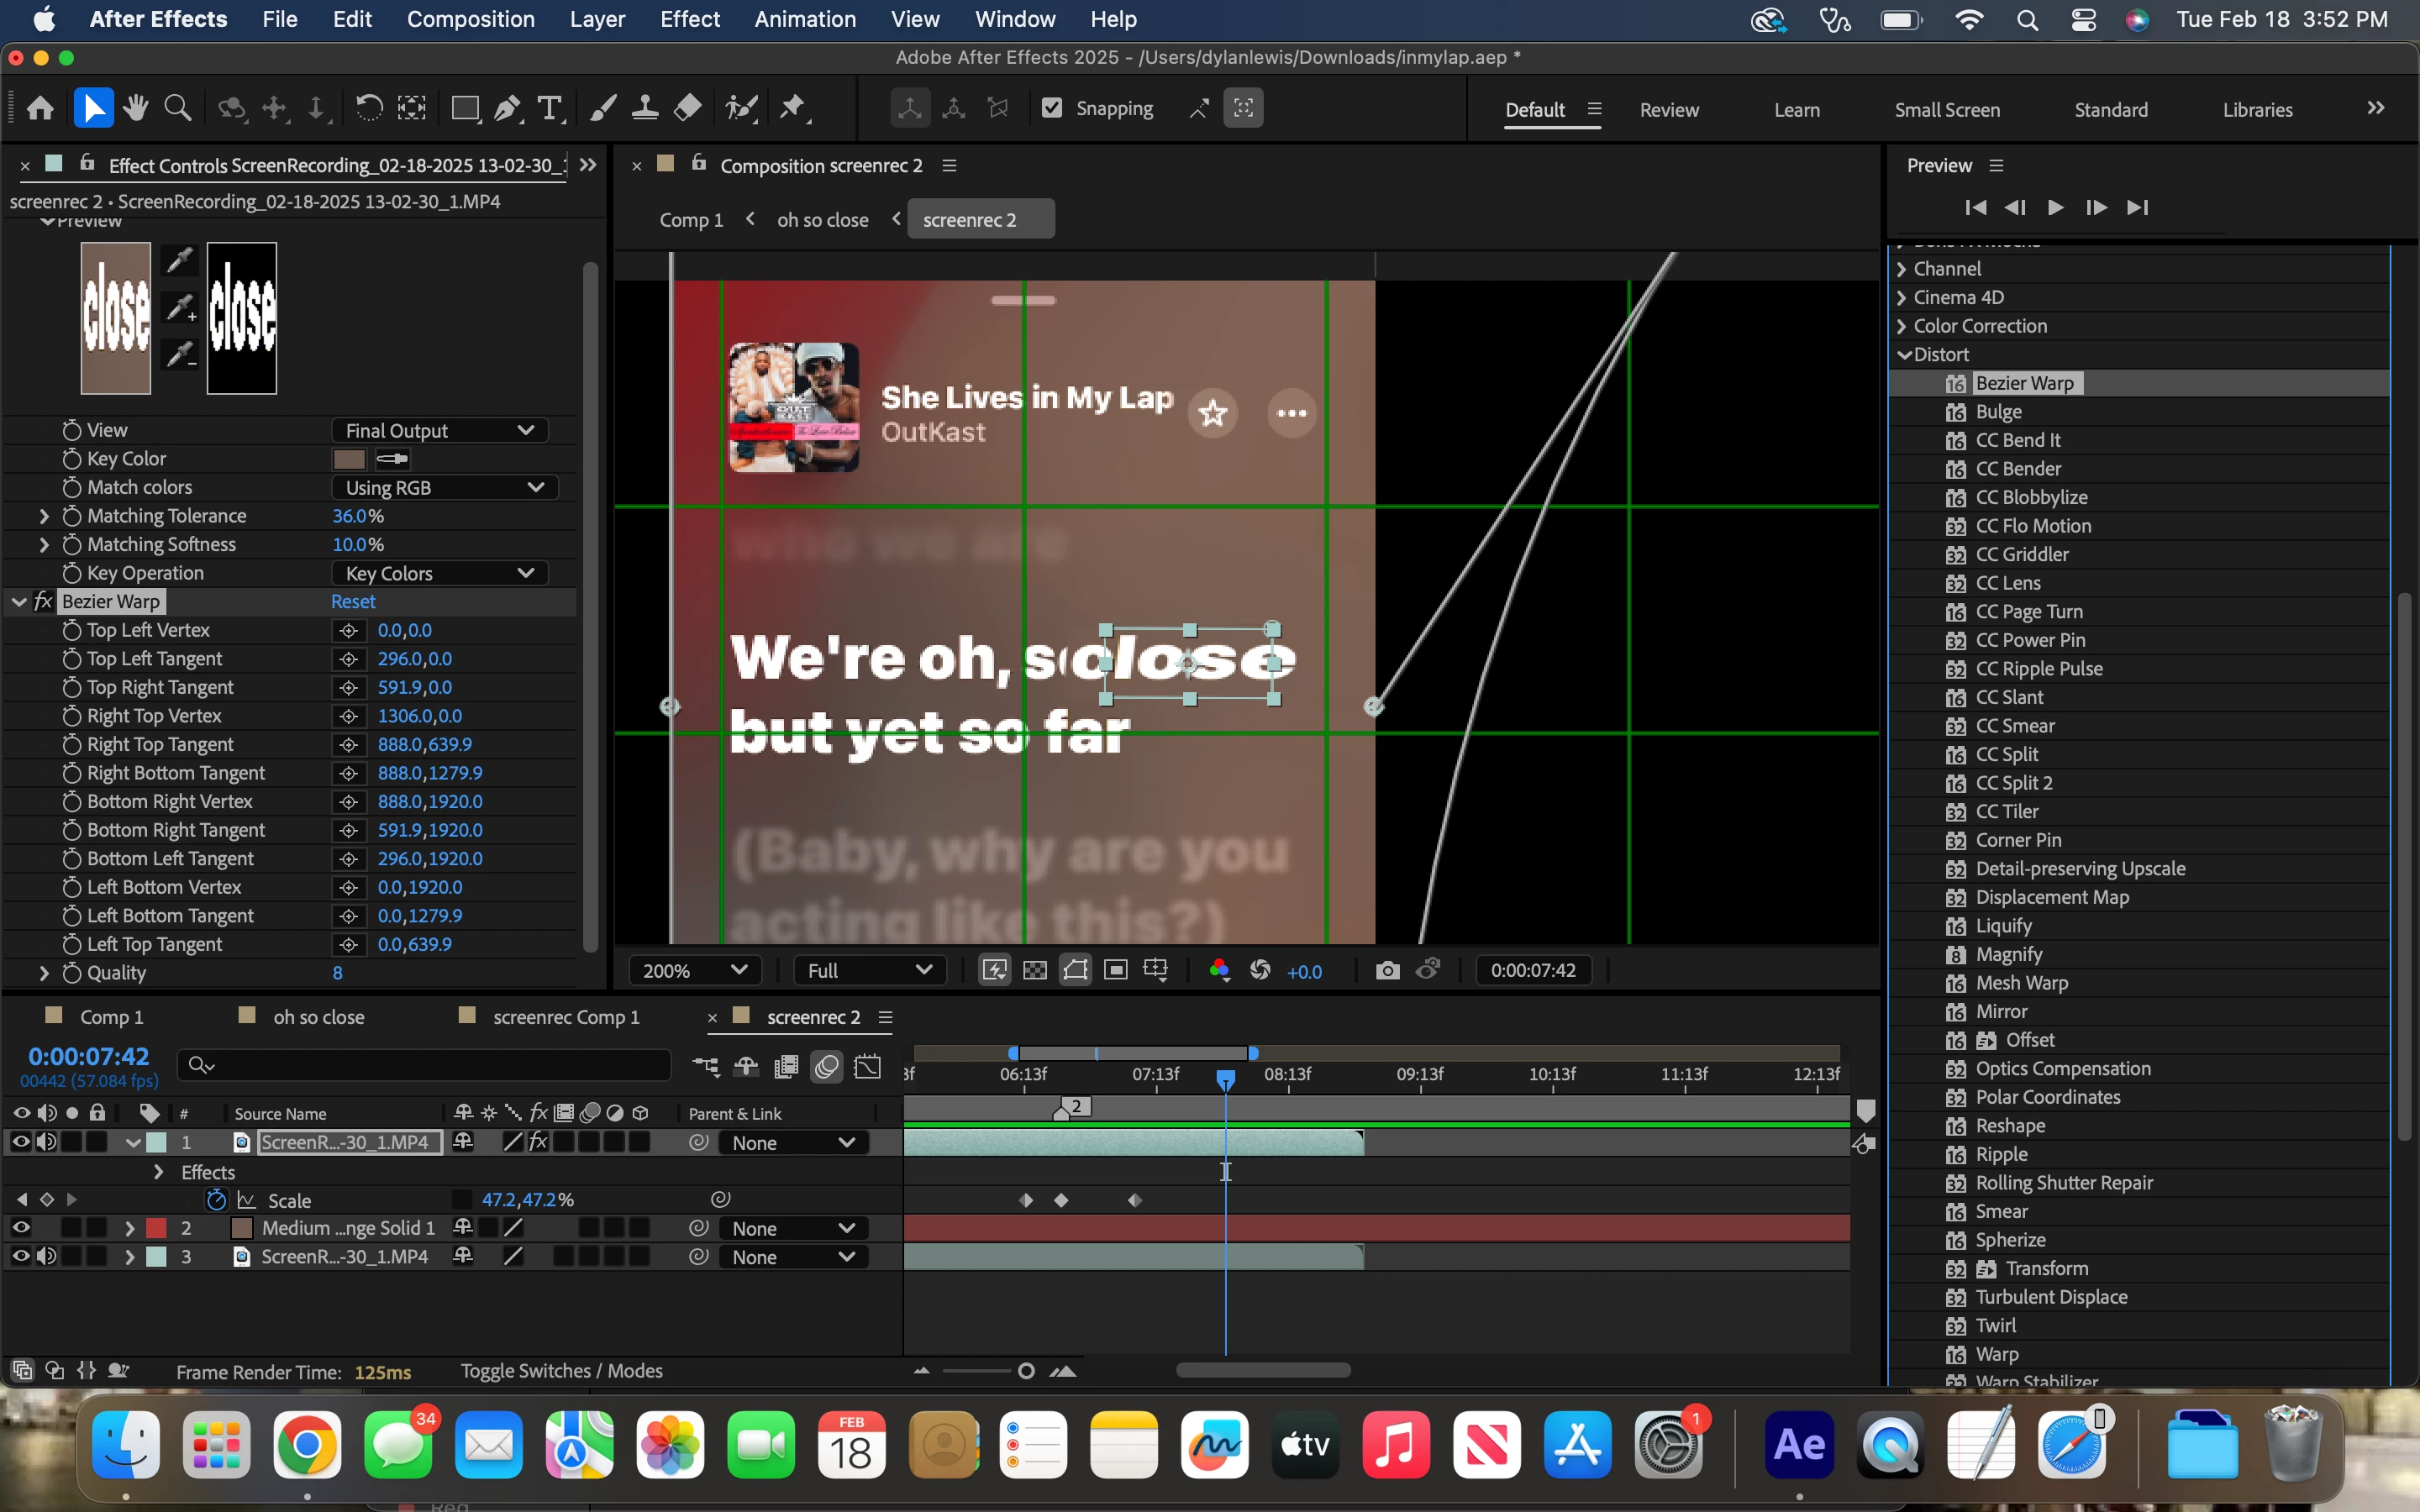Toggle transparency grid in viewer
This screenshot has height=1512, width=2420.
pyautogui.click(x=1035, y=970)
